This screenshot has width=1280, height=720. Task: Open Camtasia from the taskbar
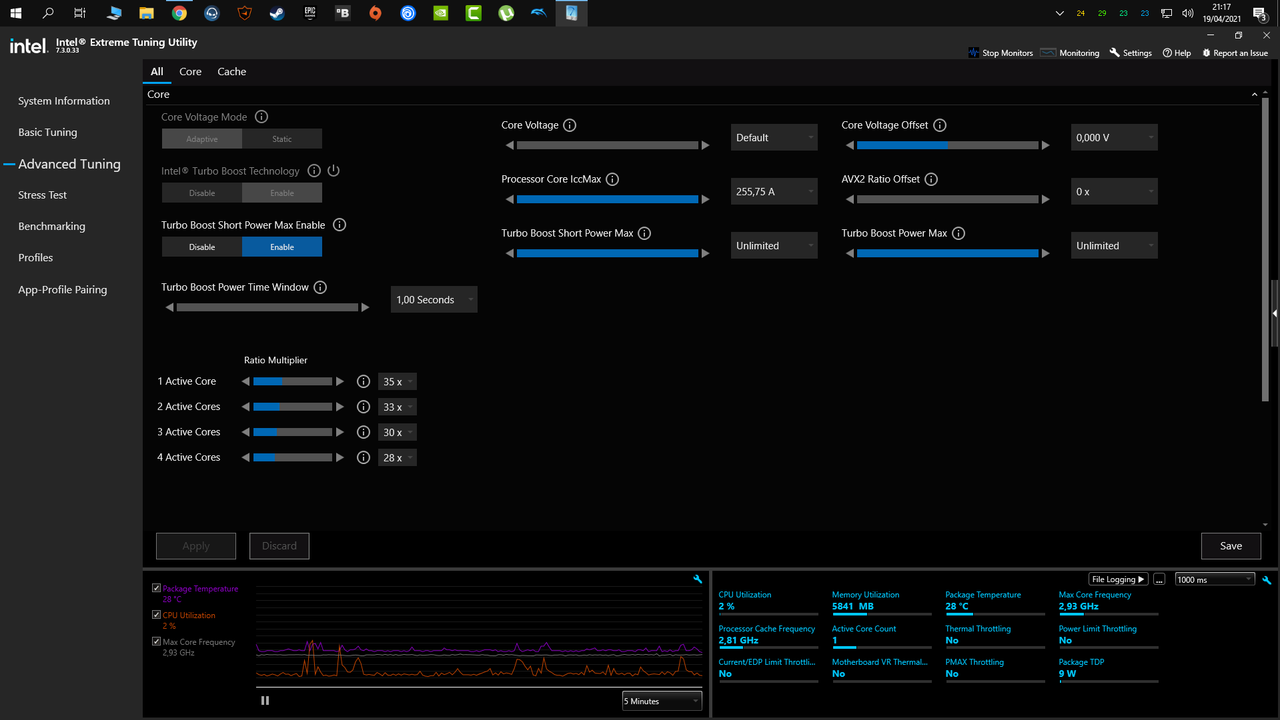coord(473,13)
